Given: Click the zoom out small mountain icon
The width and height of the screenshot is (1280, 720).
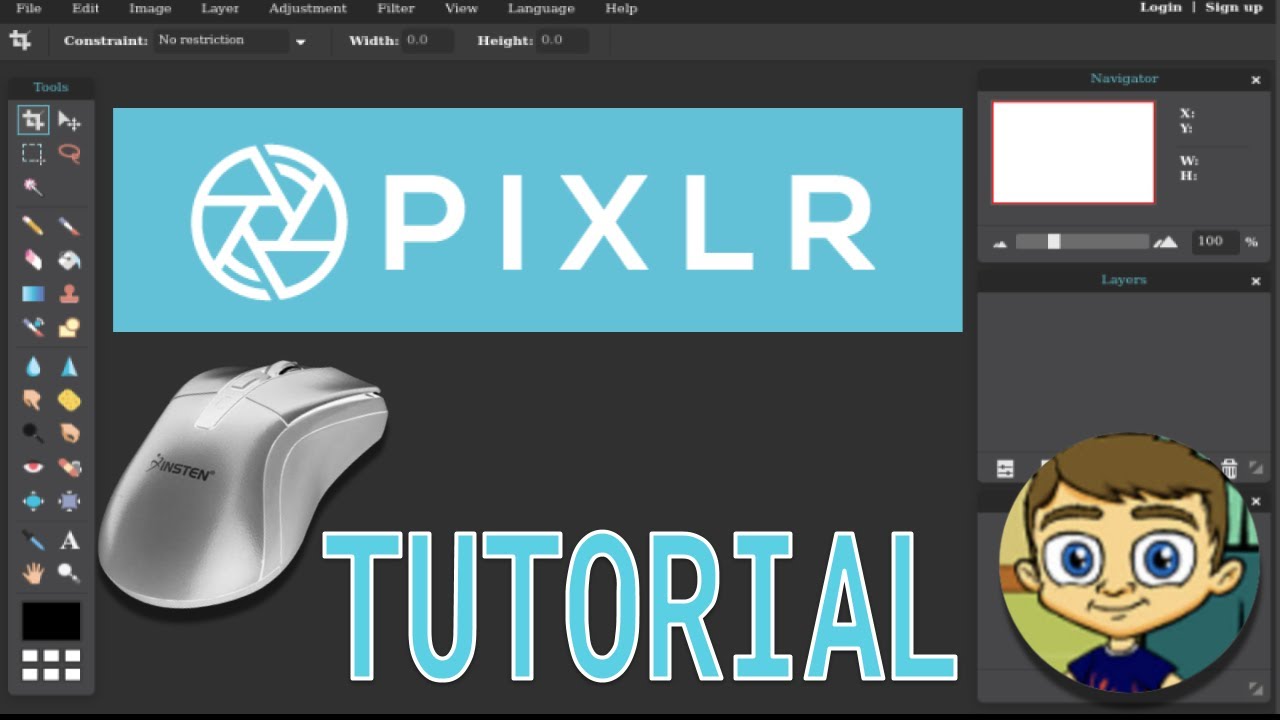Looking at the screenshot, I should (x=999, y=243).
